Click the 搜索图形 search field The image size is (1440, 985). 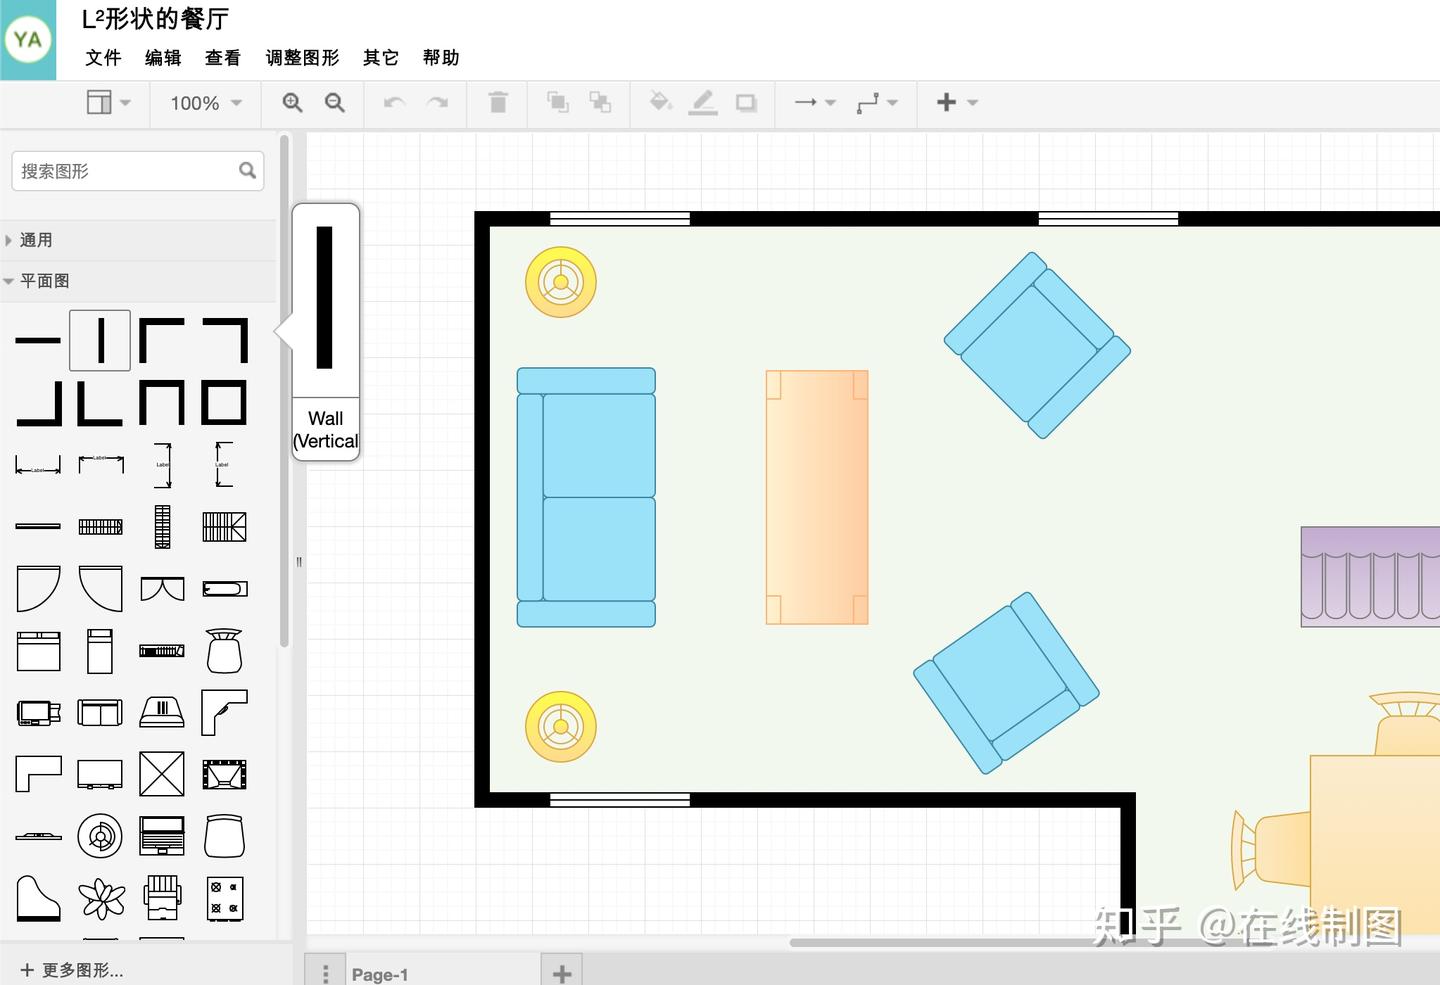click(x=138, y=171)
